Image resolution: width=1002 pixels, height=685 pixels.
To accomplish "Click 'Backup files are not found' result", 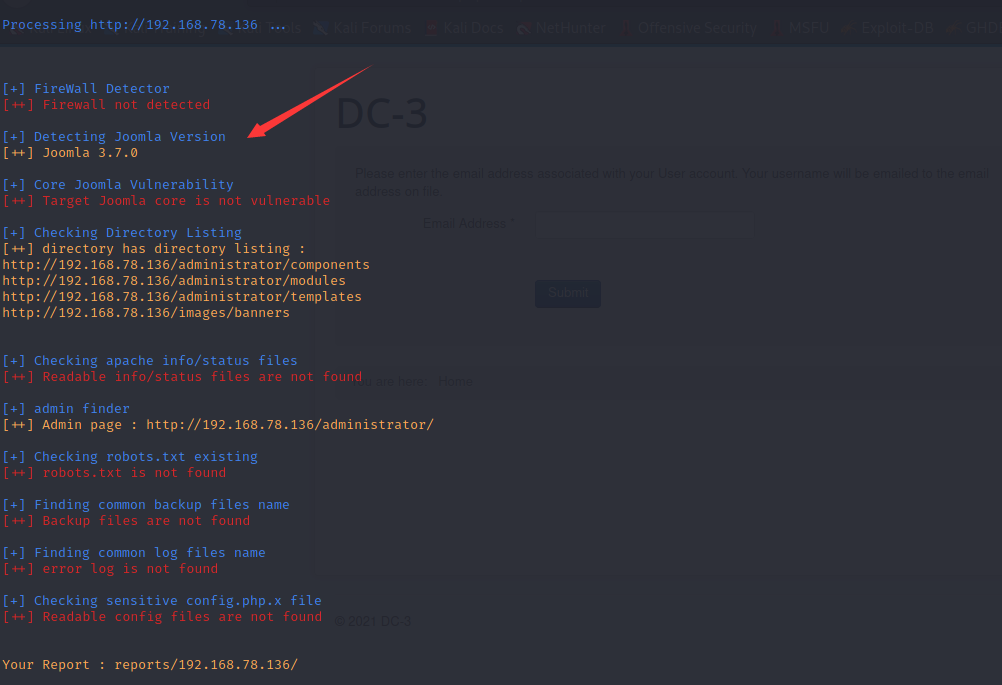I will [126, 520].
